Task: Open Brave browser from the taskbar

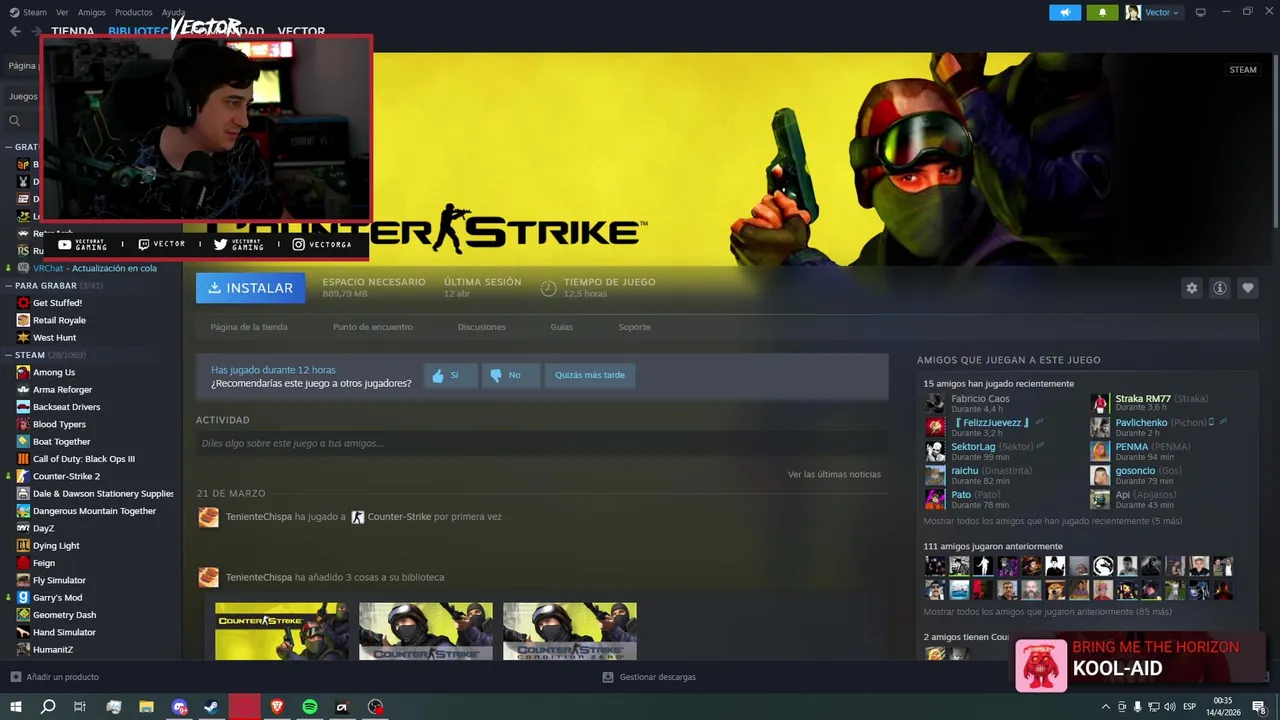Action: (277, 707)
